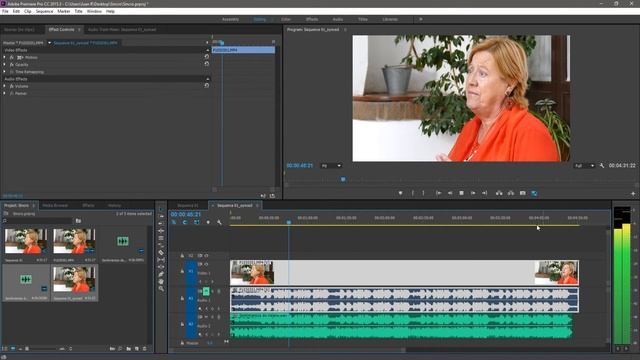Select the Ripple Edit tool

click(x=161, y=224)
